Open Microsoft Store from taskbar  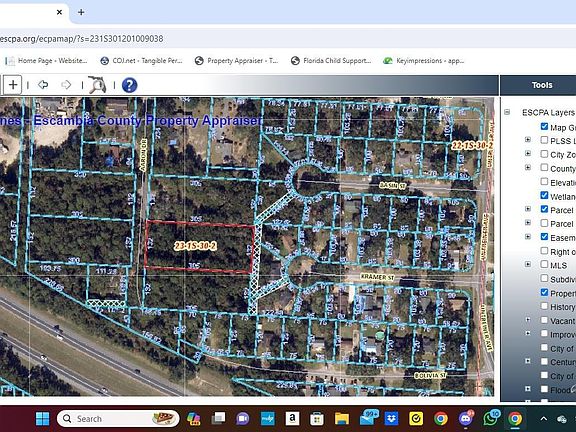pos(316,418)
